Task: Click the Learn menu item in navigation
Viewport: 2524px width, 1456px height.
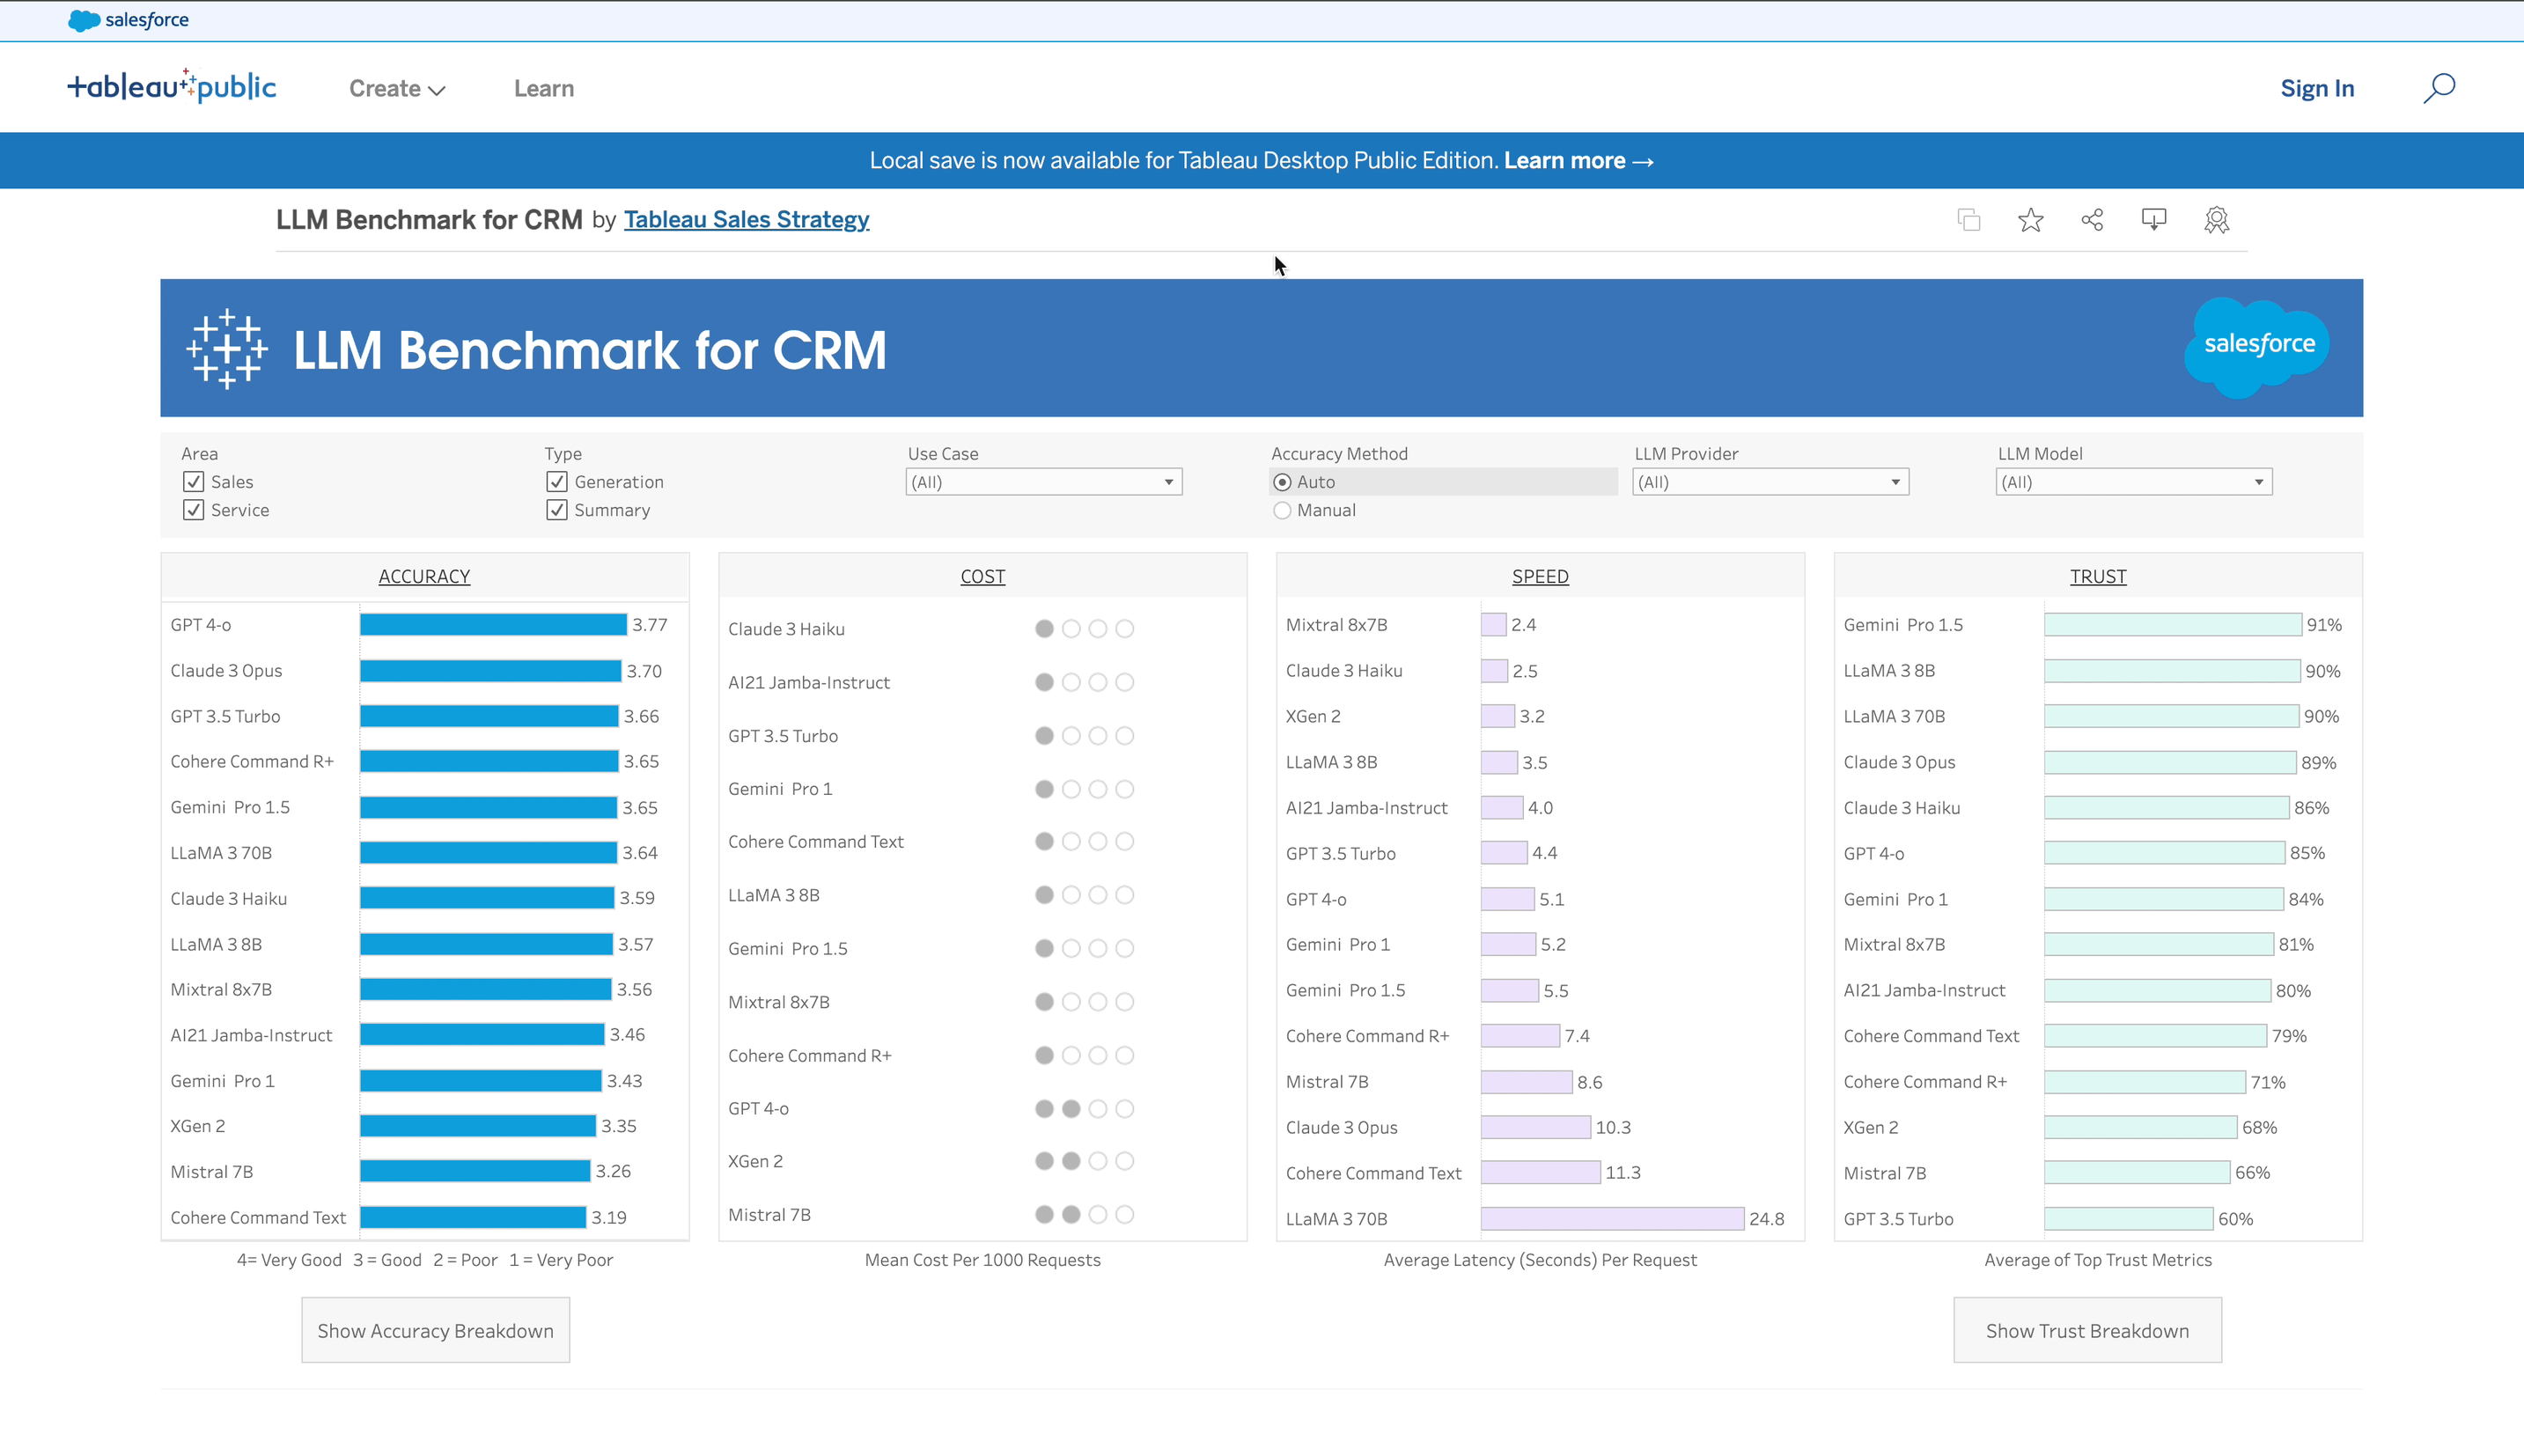Action: click(x=542, y=88)
